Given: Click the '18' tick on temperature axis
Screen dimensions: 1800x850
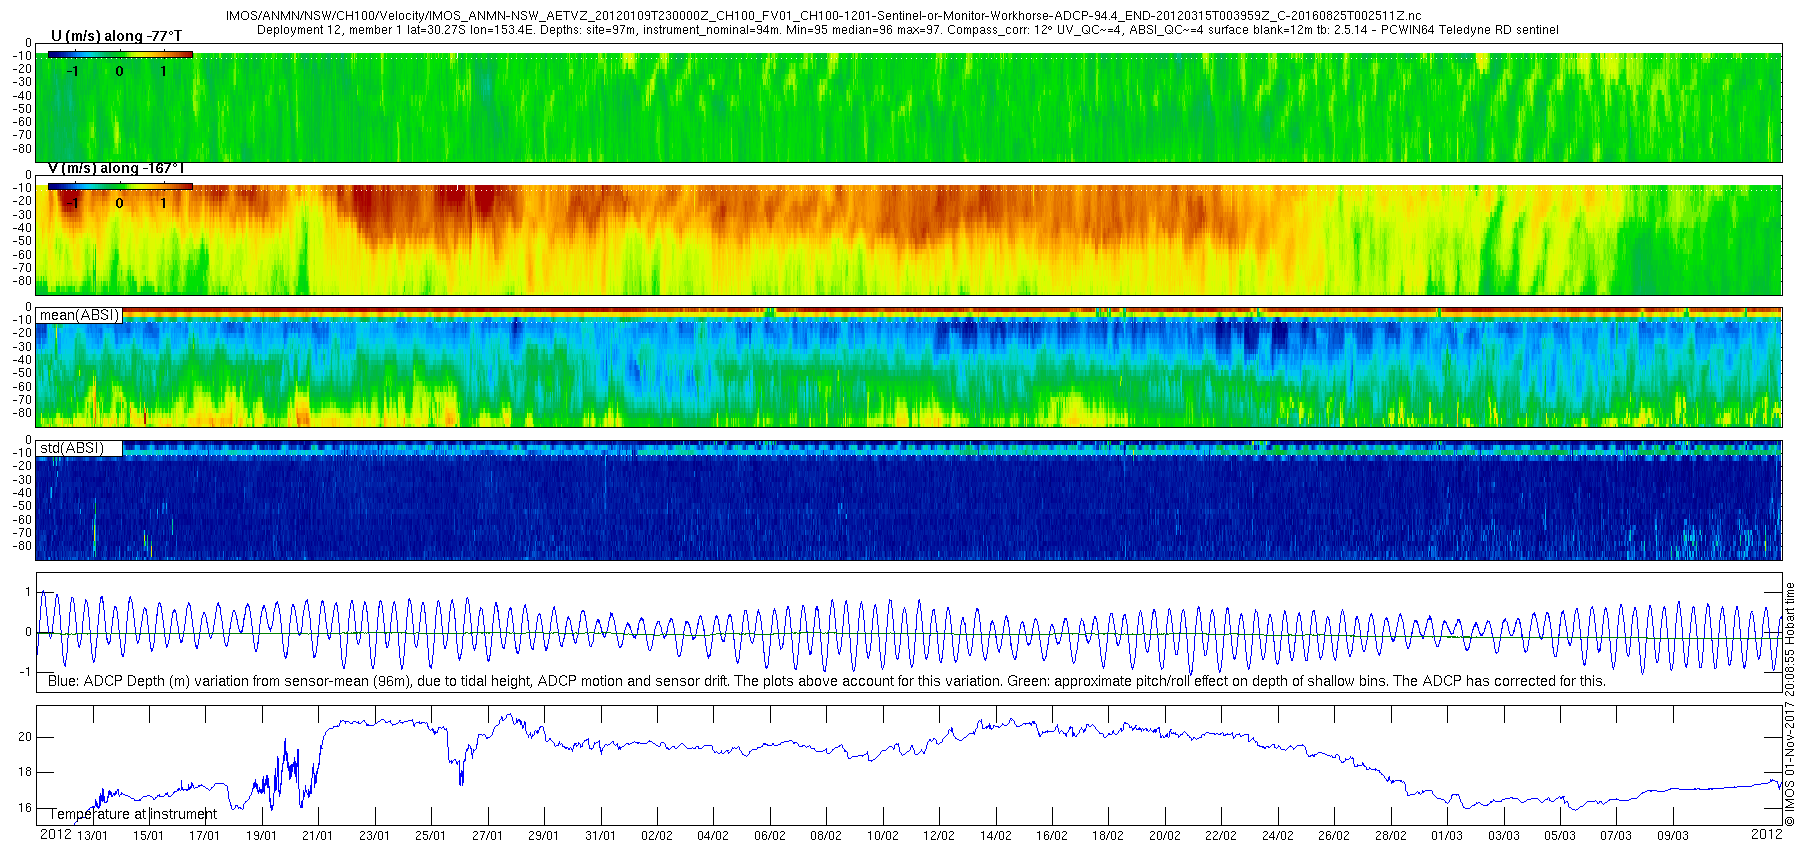Looking at the screenshot, I should pyautogui.click(x=25, y=772).
